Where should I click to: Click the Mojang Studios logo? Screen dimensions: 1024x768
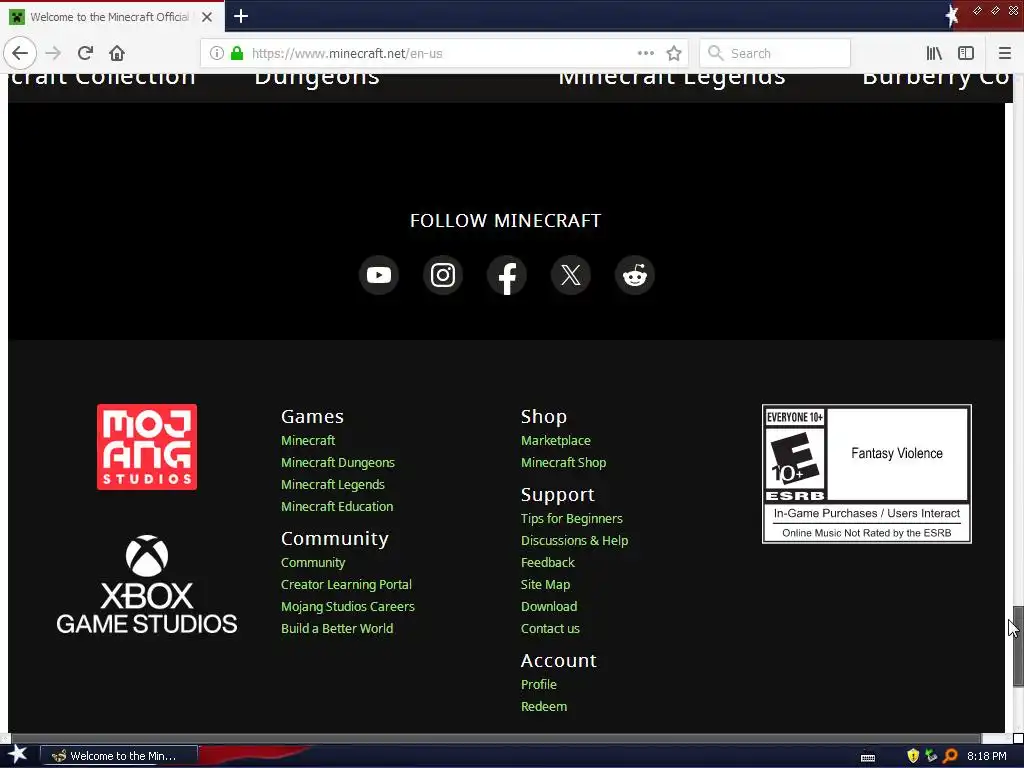coord(147,447)
